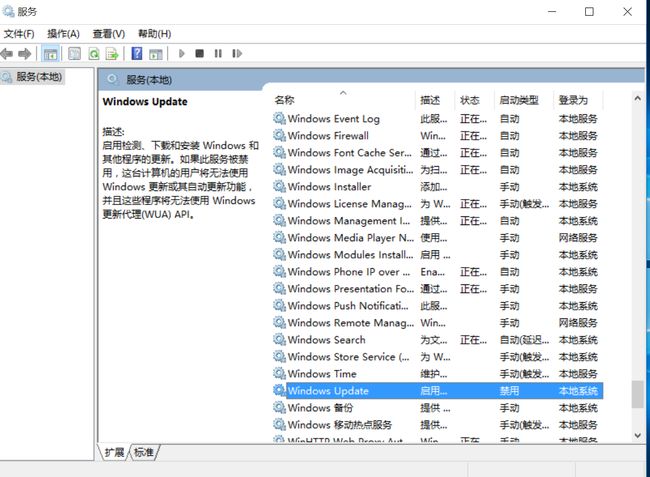Sort by the 描述 column header
The image size is (650, 477).
point(436,100)
